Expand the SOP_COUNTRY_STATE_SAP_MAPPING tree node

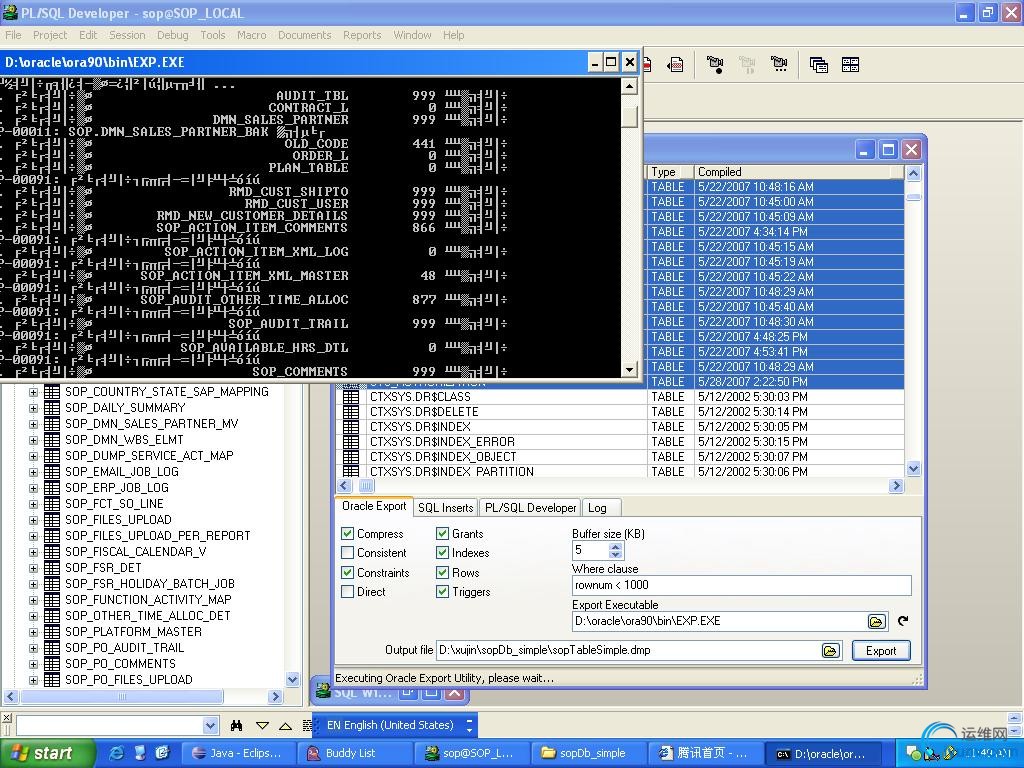coord(33,392)
